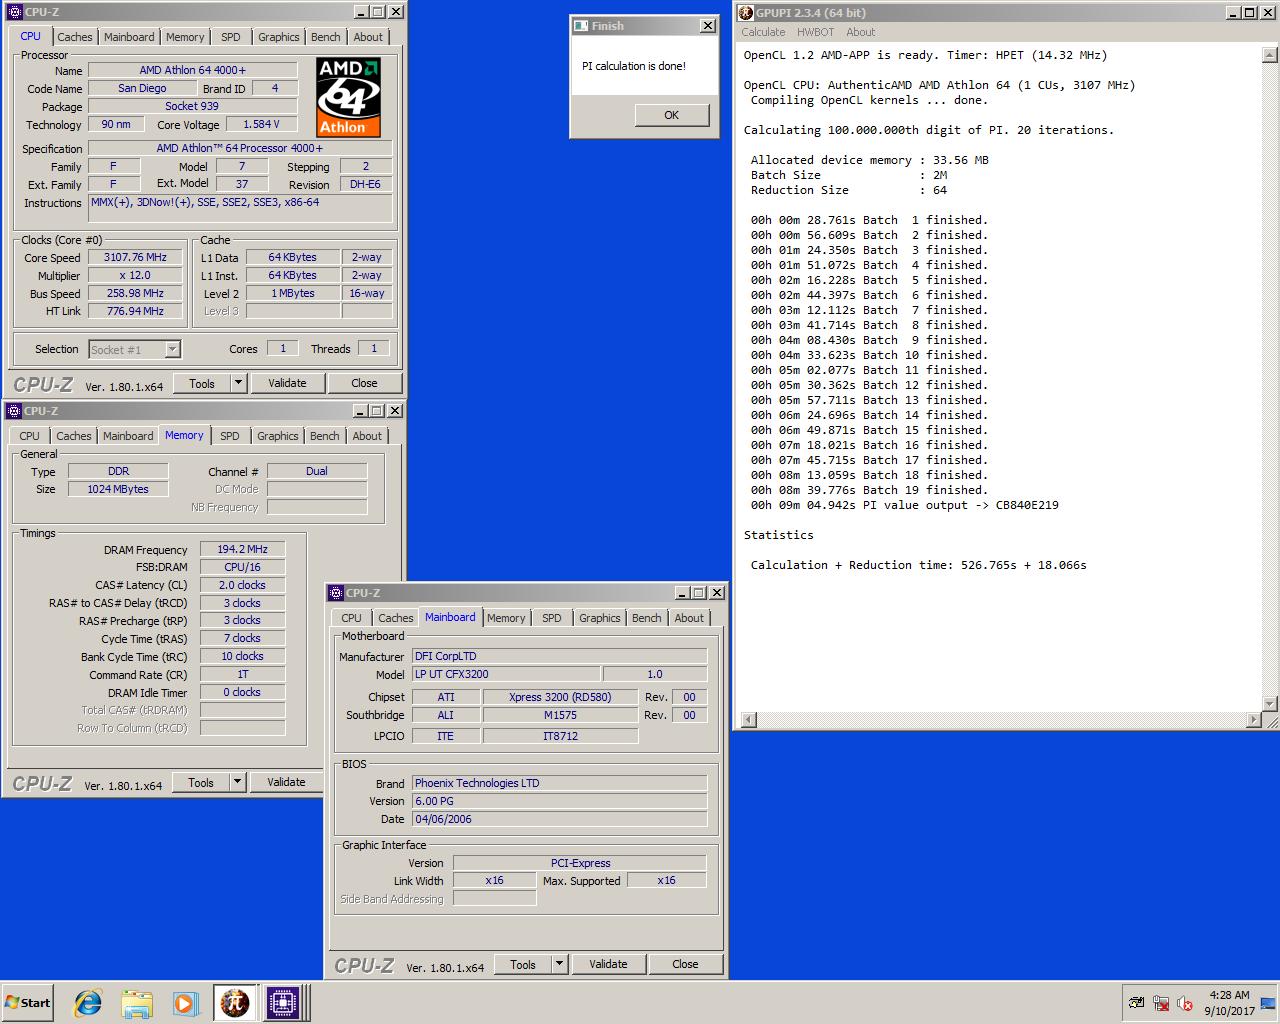Open SPD tab in Mainboard CPU-Z window
1280x1024 pixels.
pos(552,618)
